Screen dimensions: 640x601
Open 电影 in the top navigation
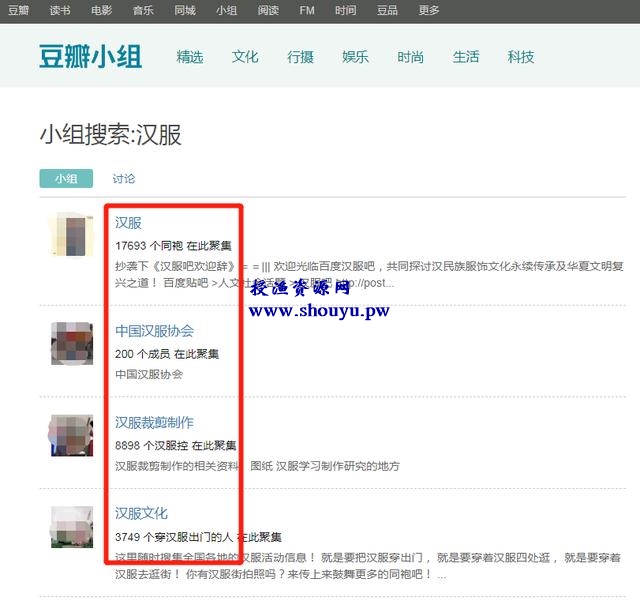pos(102,10)
